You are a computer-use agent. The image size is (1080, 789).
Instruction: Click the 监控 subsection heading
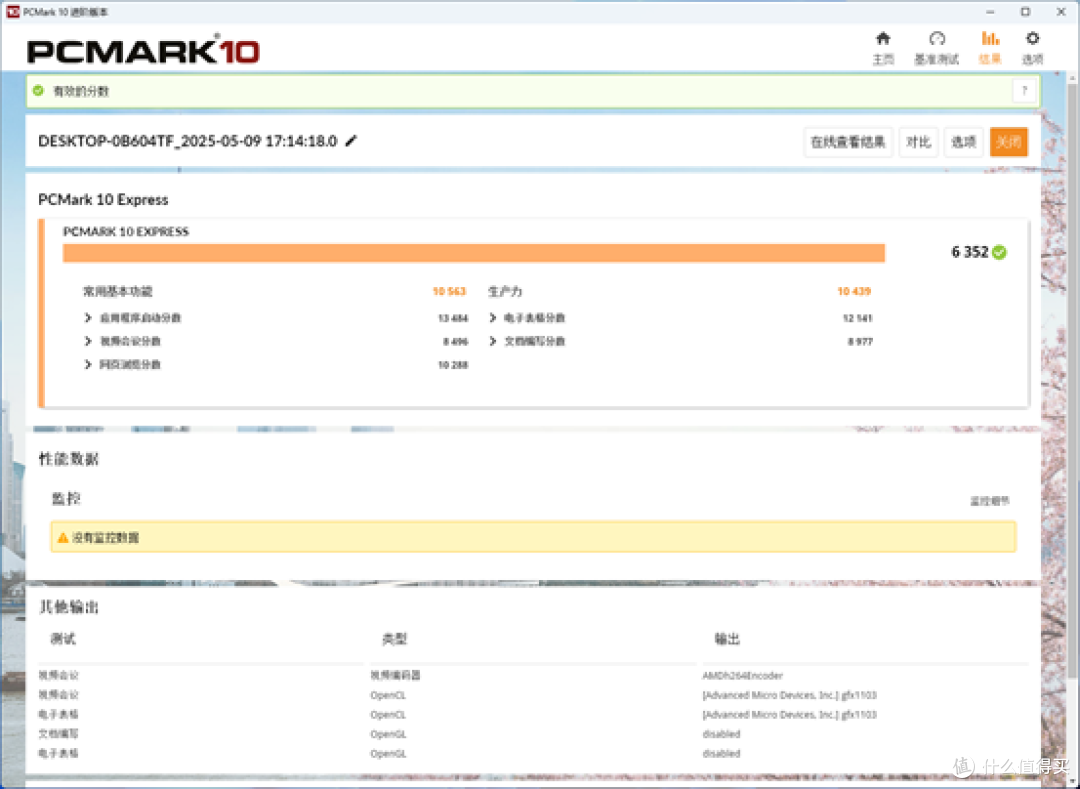(x=66, y=499)
